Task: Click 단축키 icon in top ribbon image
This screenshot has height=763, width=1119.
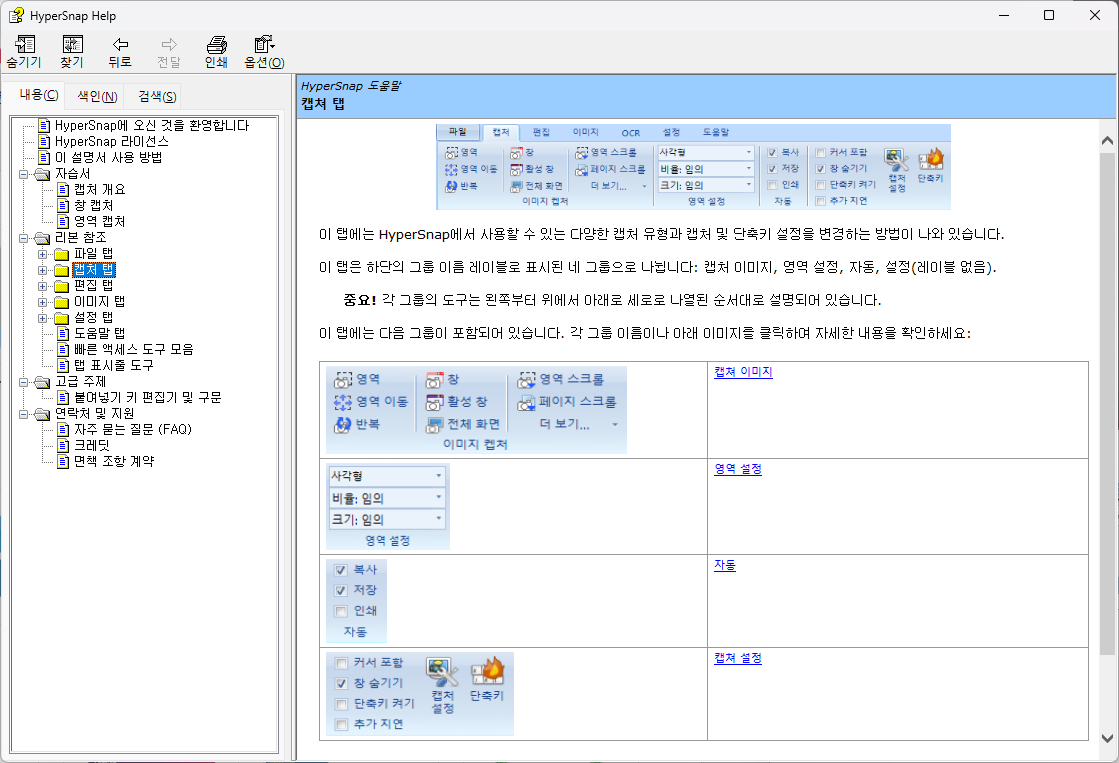Action: (x=931, y=160)
